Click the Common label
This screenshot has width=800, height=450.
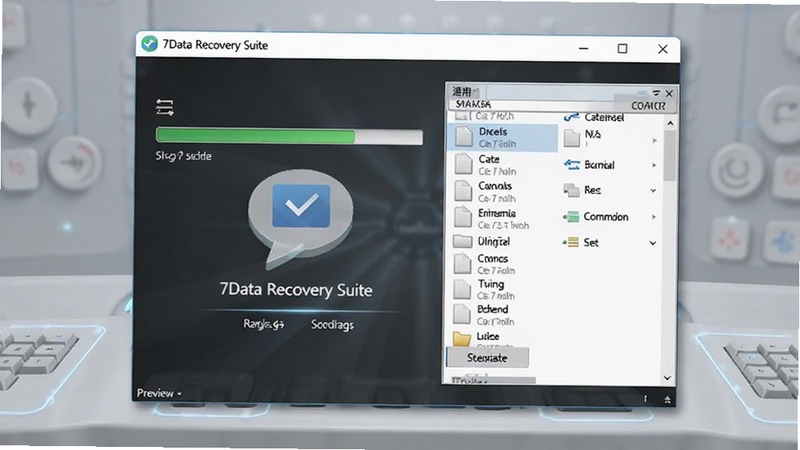(x=606, y=216)
